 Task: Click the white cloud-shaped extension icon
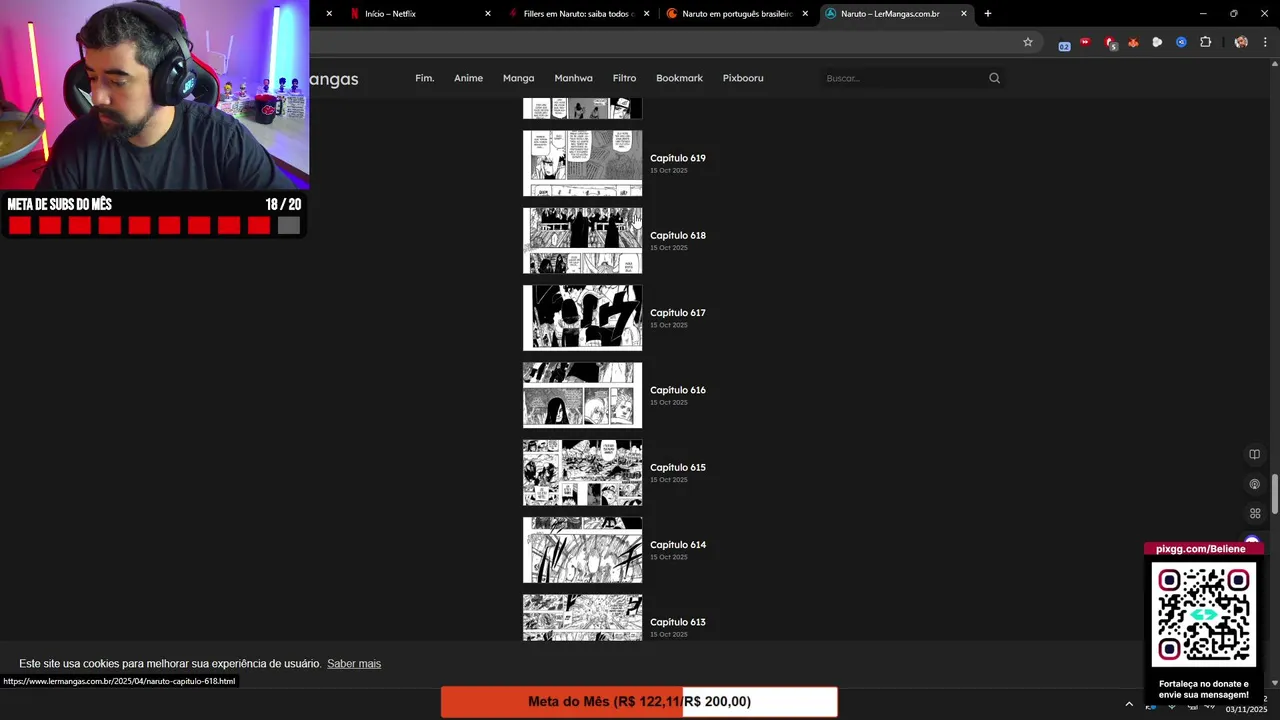click(1157, 42)
